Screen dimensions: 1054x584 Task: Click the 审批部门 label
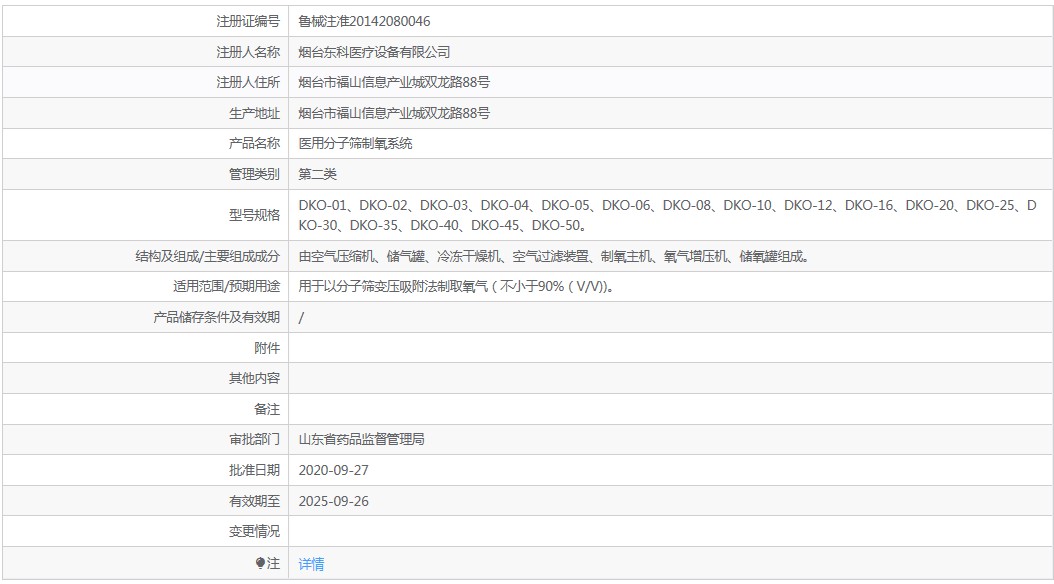[254, 440]
